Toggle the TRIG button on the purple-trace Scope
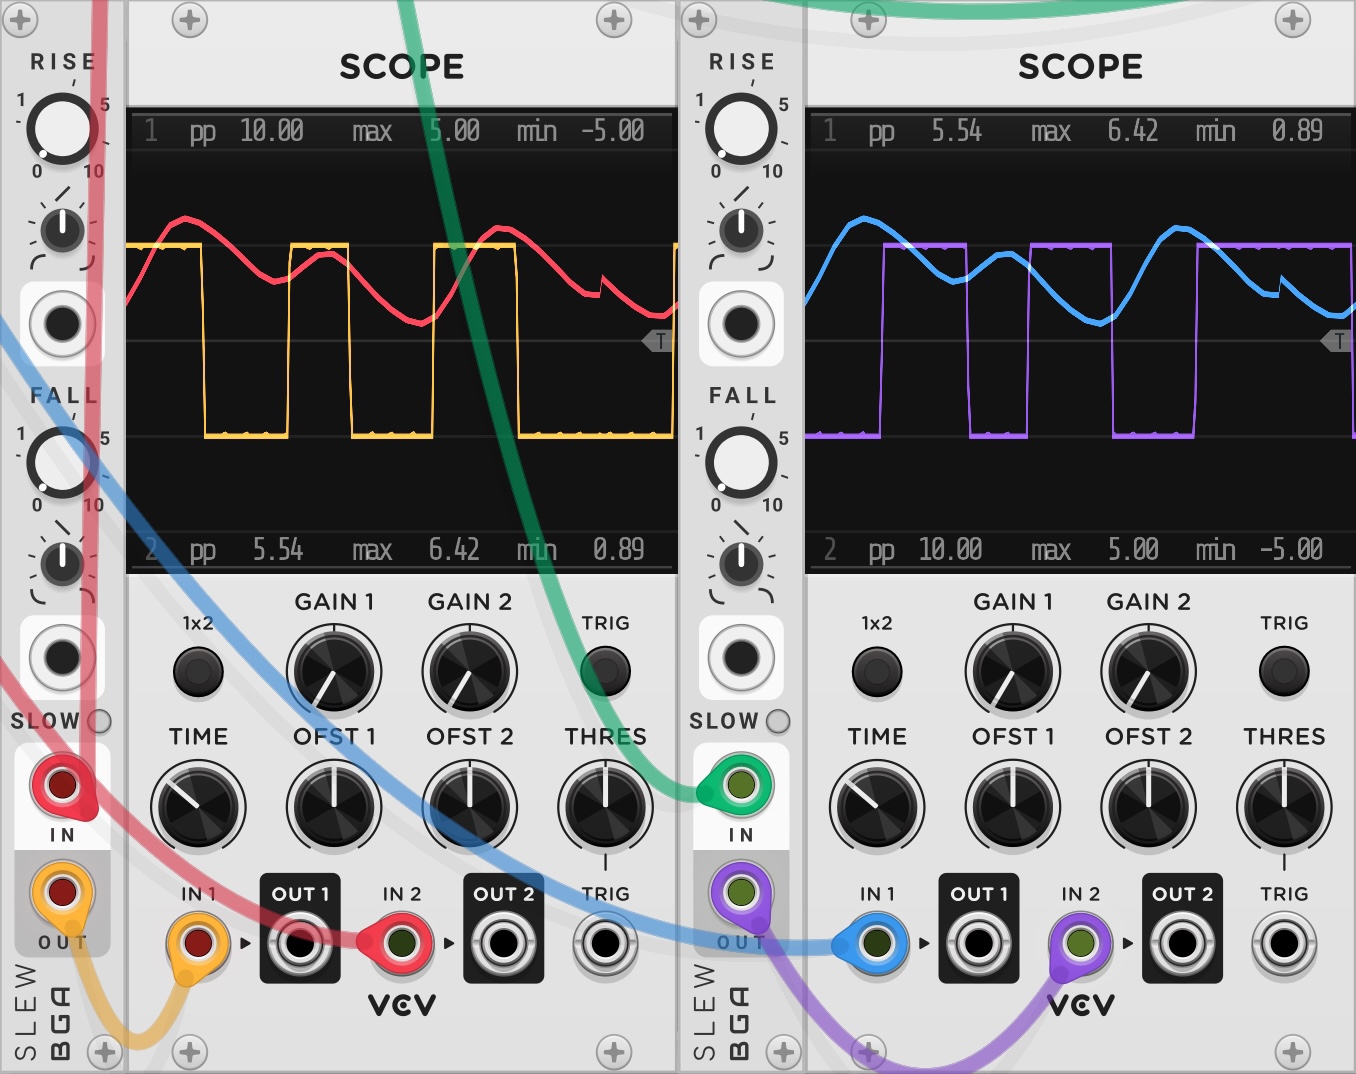Image resolution: width=1356 pixels, height=1074 pixels. pos(1284,672)
